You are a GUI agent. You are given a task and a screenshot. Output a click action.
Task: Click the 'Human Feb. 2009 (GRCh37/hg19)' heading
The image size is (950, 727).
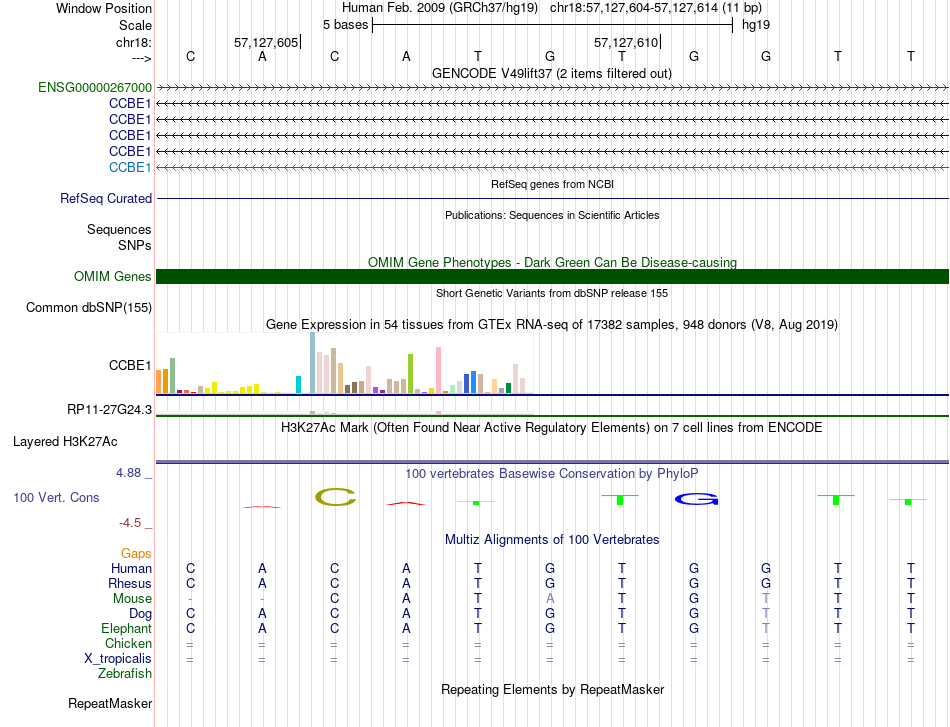pyautogui.click(x=440, y=8)
